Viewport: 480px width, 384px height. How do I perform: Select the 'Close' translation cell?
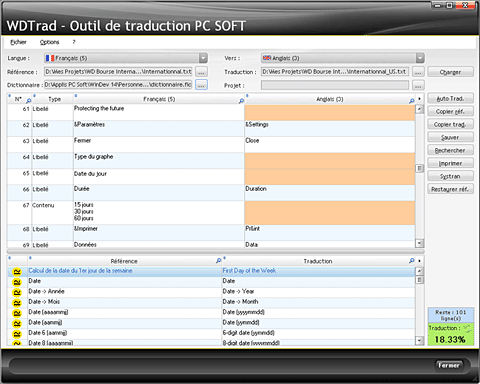tap(330, 145)
